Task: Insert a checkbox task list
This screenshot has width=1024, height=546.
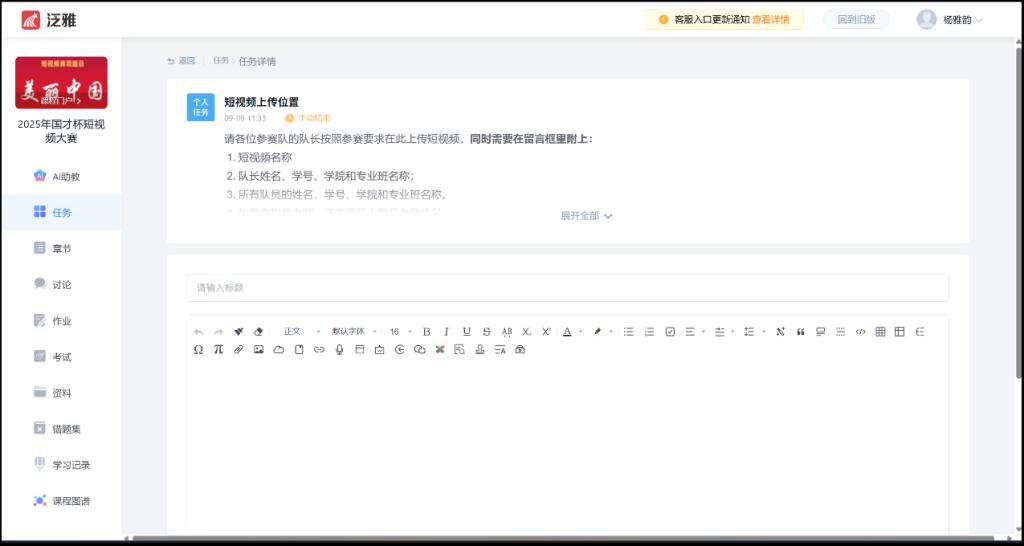Action: point(670,332)
